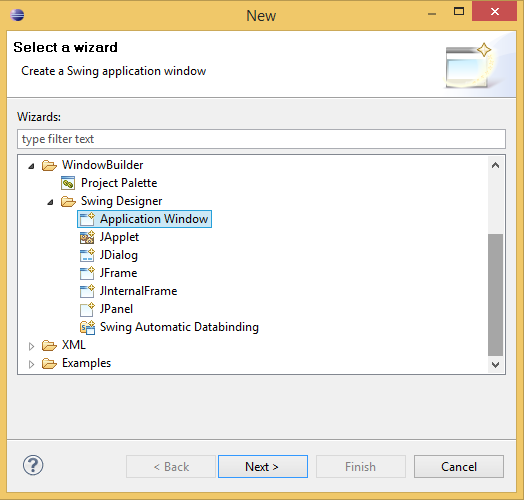Image resolution: width=524 pixels, height=500 pixels.
Task: Select the JPanel wizard entry
Action: pos(116,309)
